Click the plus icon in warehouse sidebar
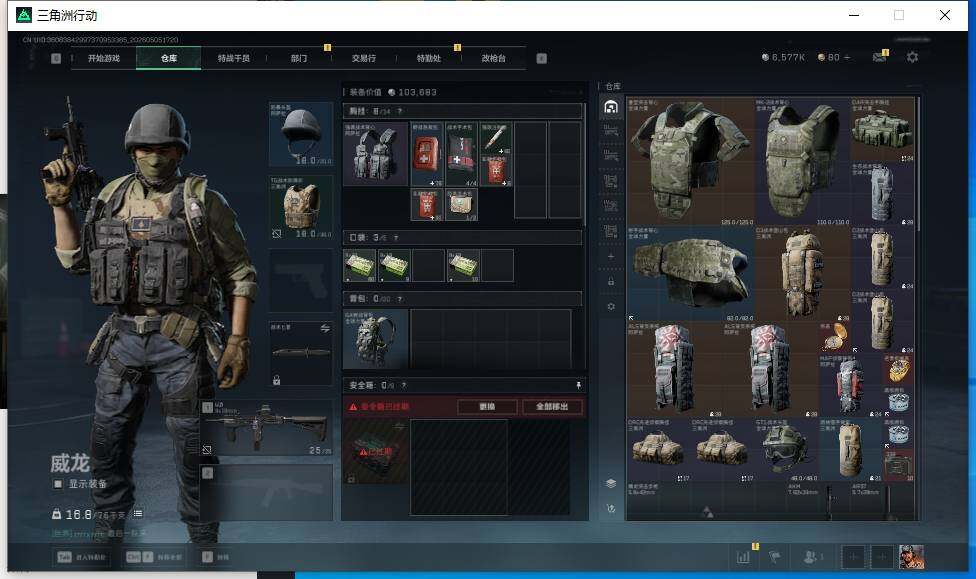This screenshot has height=579, width=976. click(x=611, y=257)
